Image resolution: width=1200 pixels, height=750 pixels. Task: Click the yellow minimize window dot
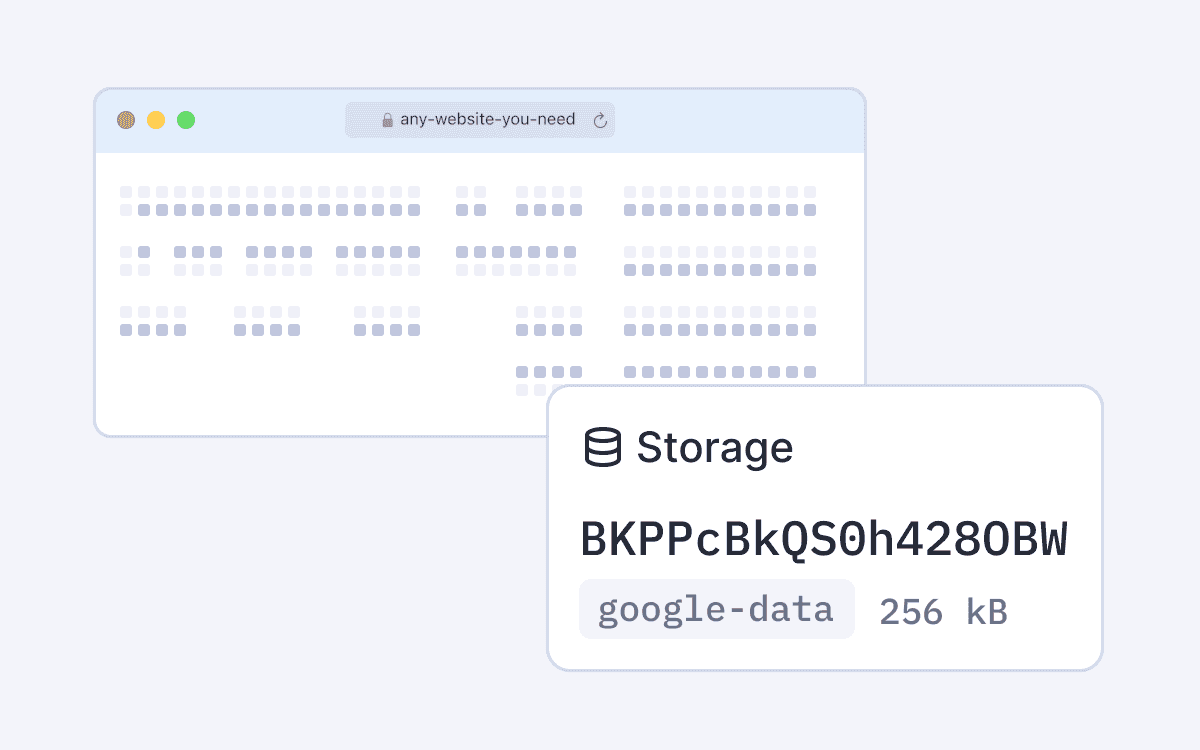[x=156, y=120]
